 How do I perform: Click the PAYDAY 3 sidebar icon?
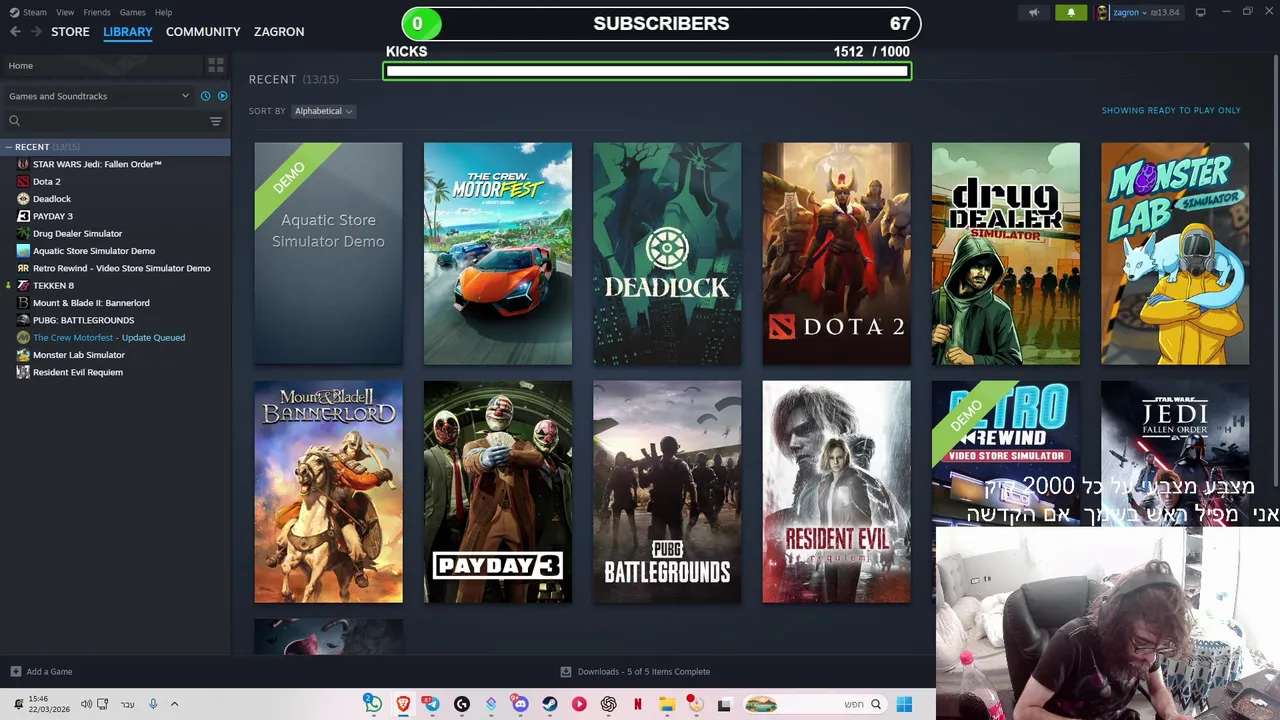[23, 216]
